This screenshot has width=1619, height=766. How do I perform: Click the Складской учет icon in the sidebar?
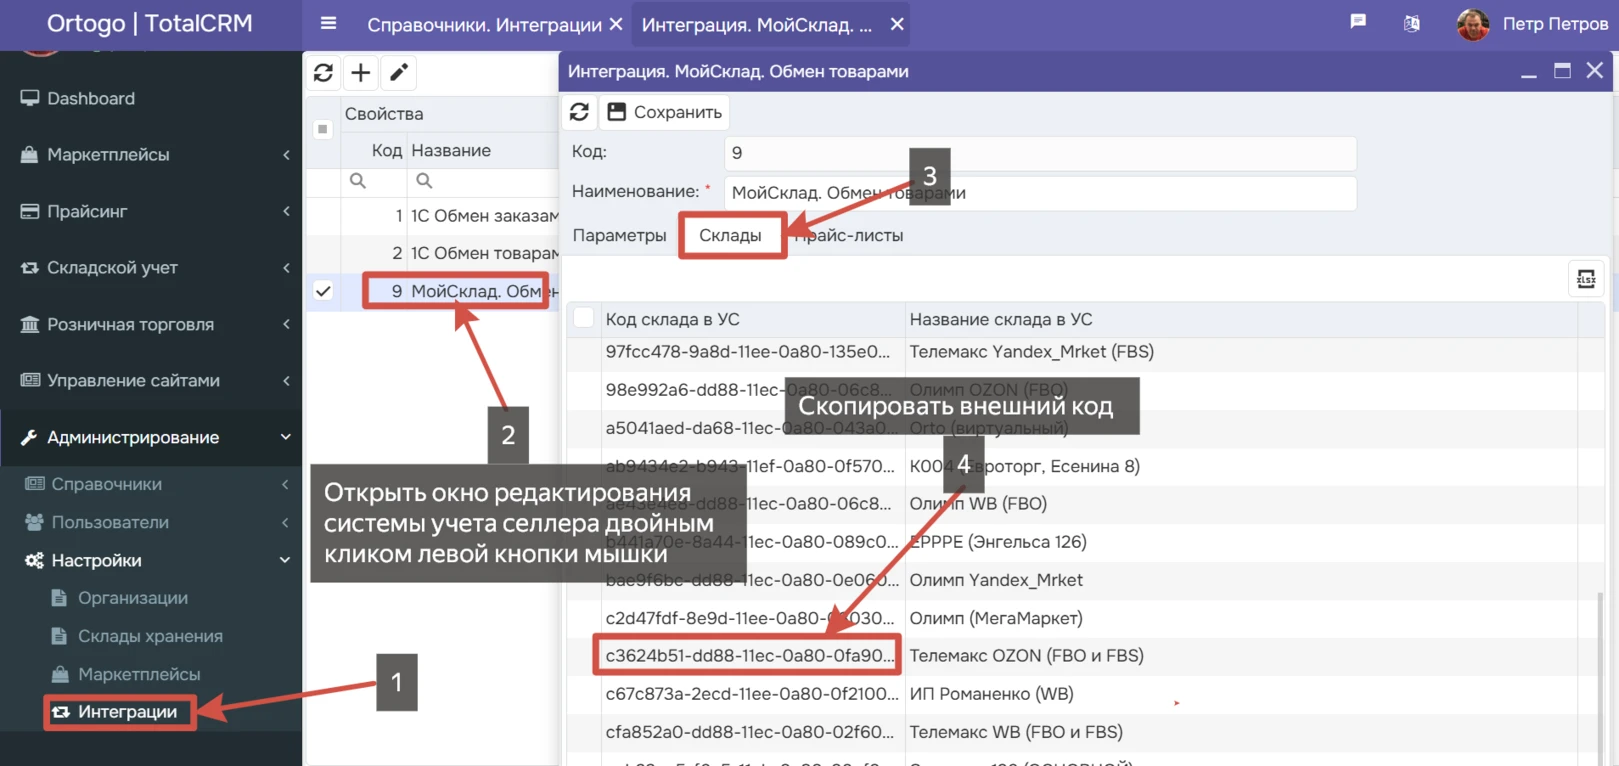pos(30,268)
